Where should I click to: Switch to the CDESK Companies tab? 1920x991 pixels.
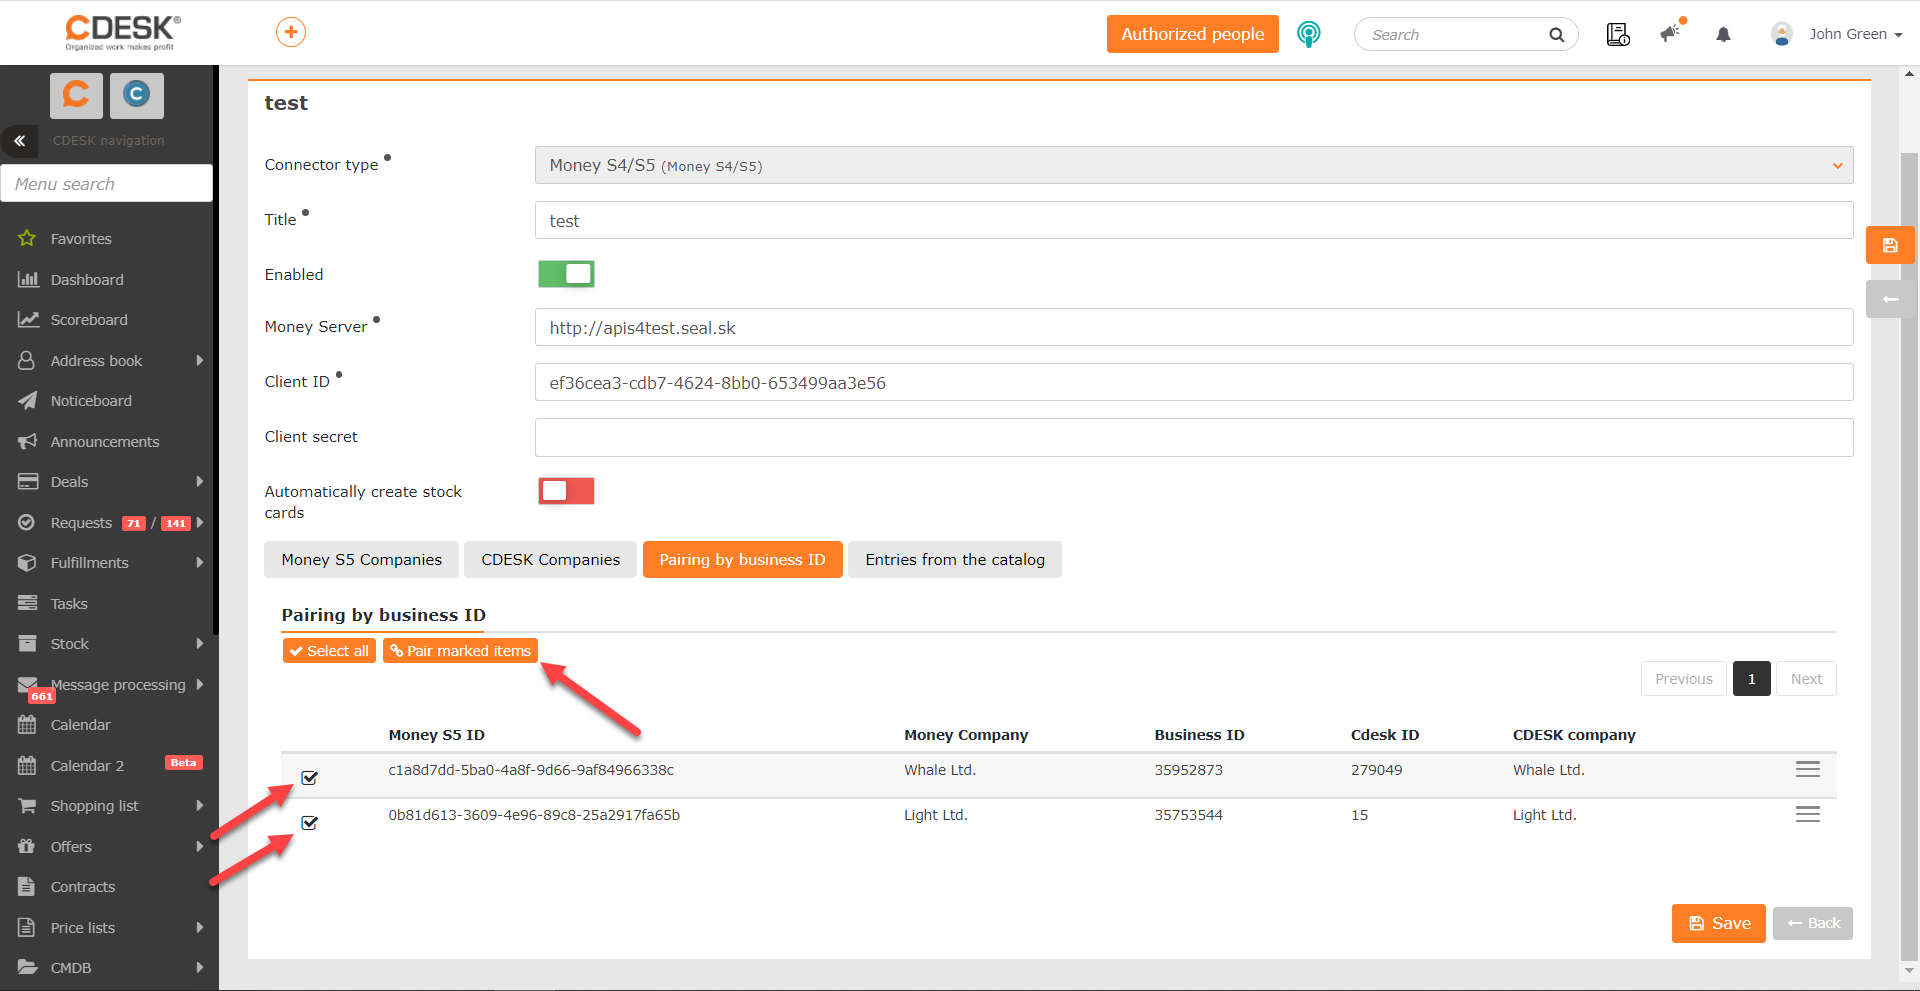[x=551, y=560]
